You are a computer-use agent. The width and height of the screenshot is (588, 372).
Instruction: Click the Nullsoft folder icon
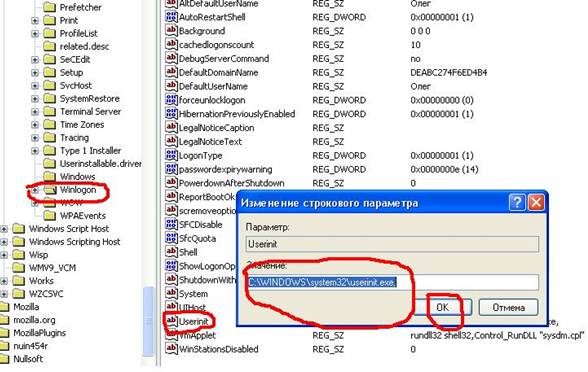(x=4, y=359)
